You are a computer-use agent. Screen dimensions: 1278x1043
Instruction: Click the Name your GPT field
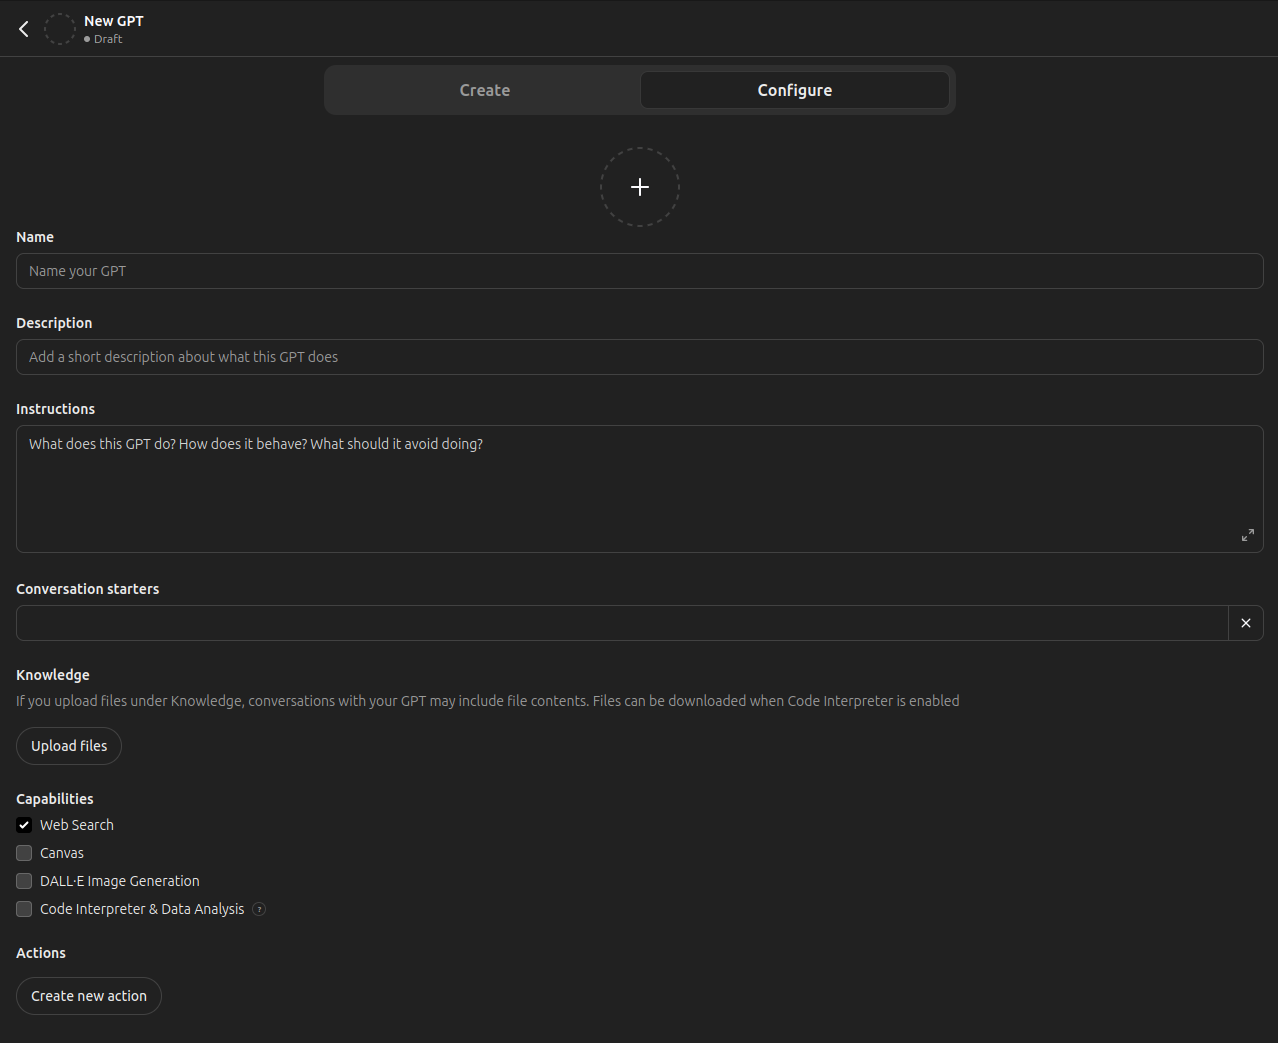tap(640, 271)
